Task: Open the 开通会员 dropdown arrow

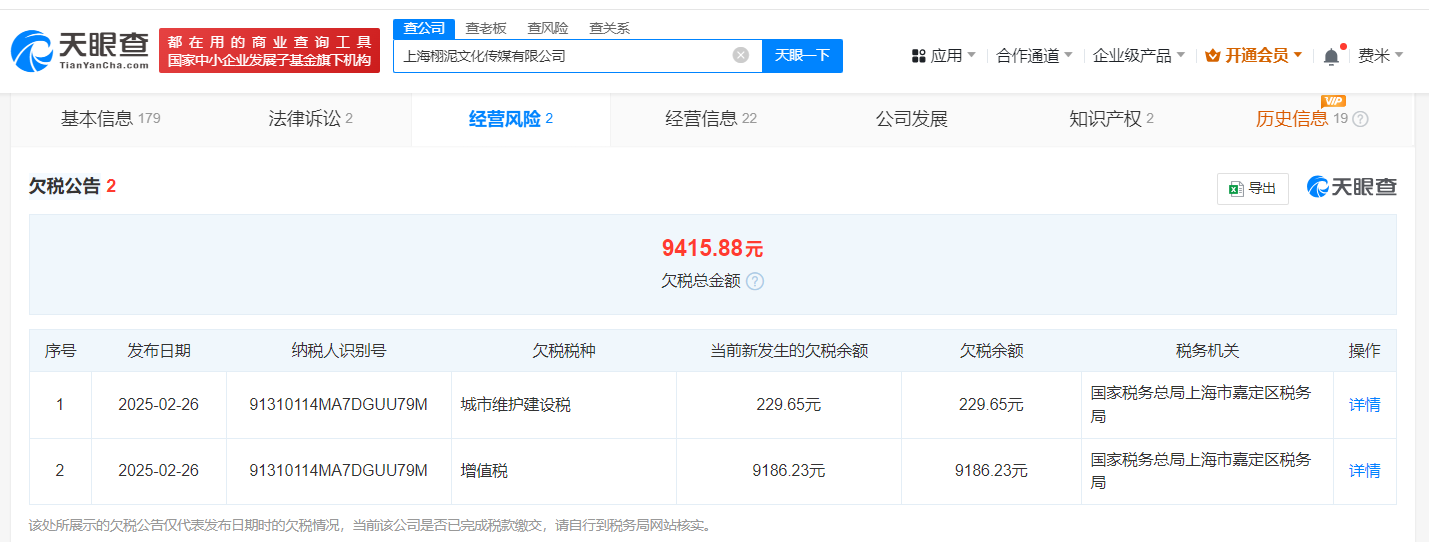Action: 1298,56
